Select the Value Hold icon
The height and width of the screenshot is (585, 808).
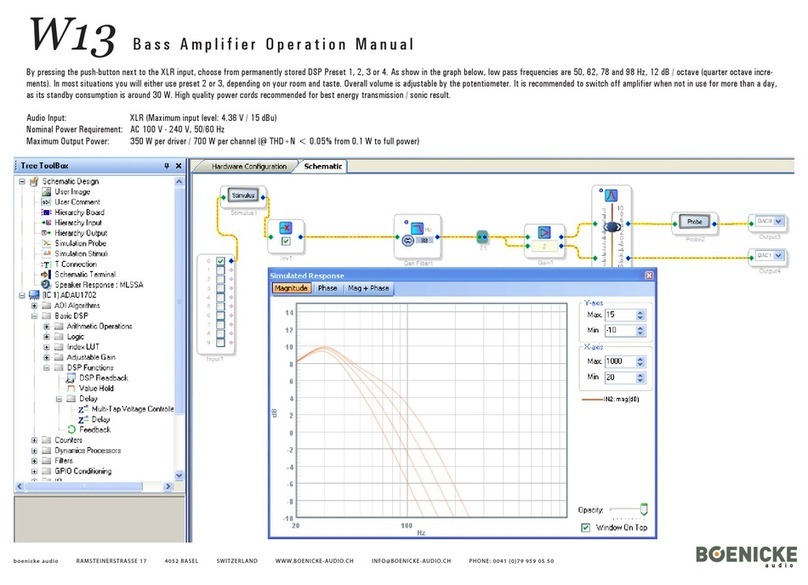coord(71,388)
